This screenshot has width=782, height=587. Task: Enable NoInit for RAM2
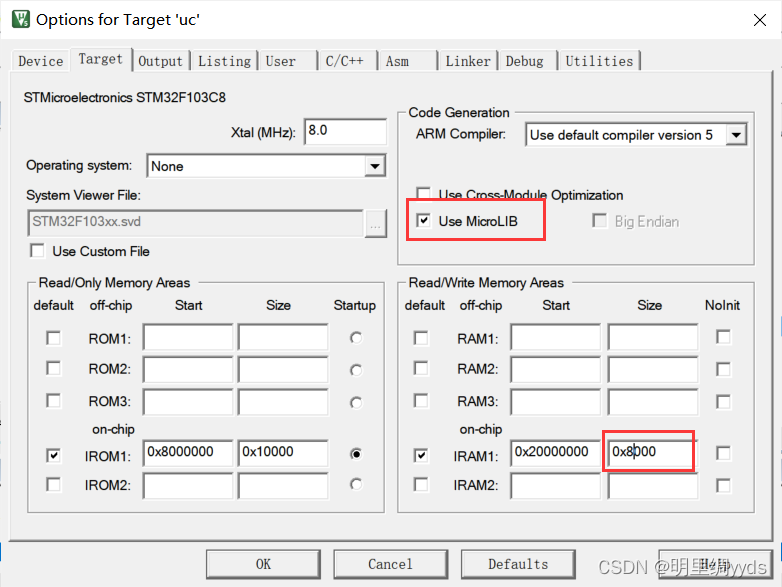pyautogui.click(x=723, y=369)
